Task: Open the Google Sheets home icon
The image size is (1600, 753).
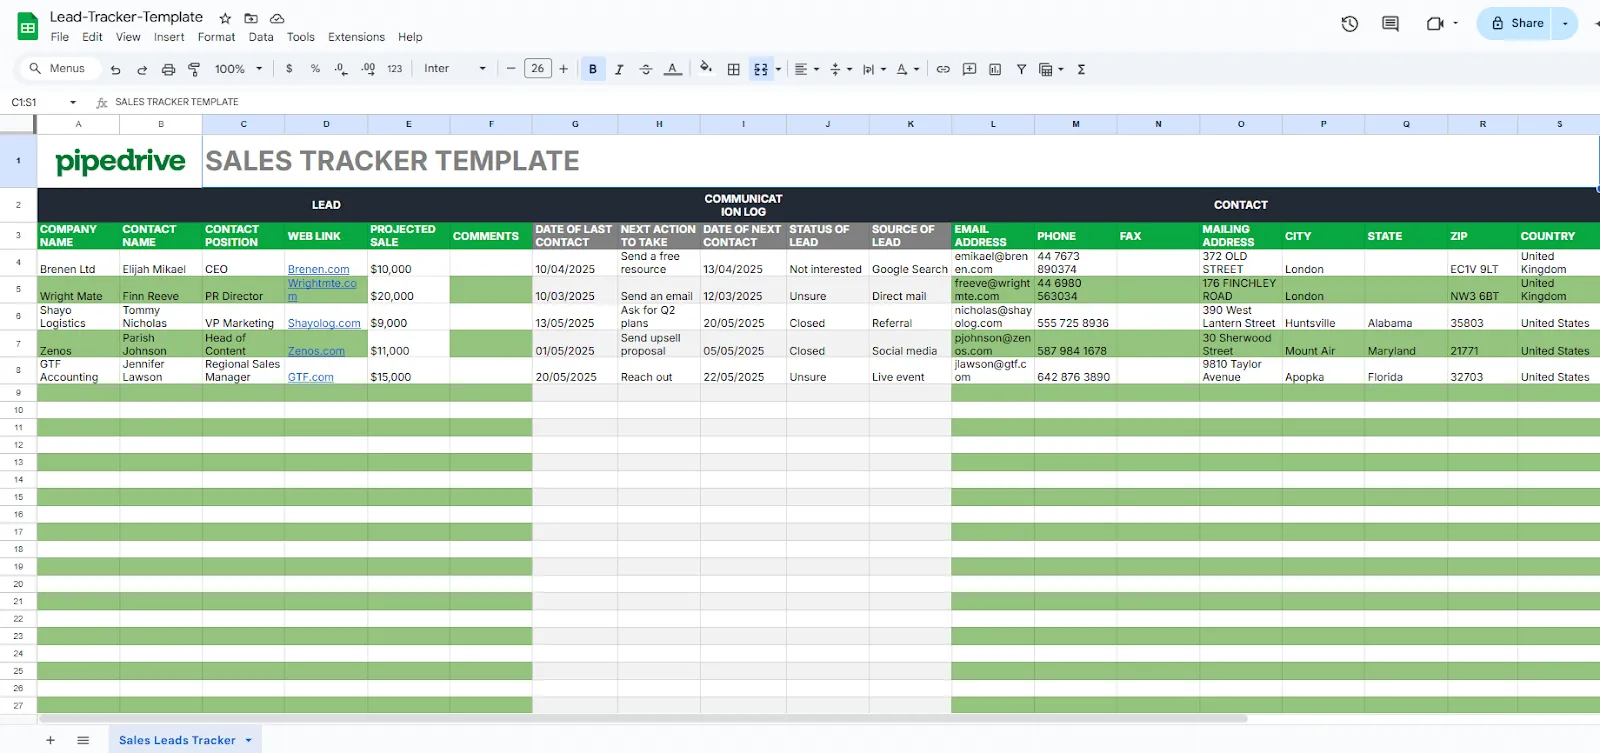Action: click(x=27, y=27)
